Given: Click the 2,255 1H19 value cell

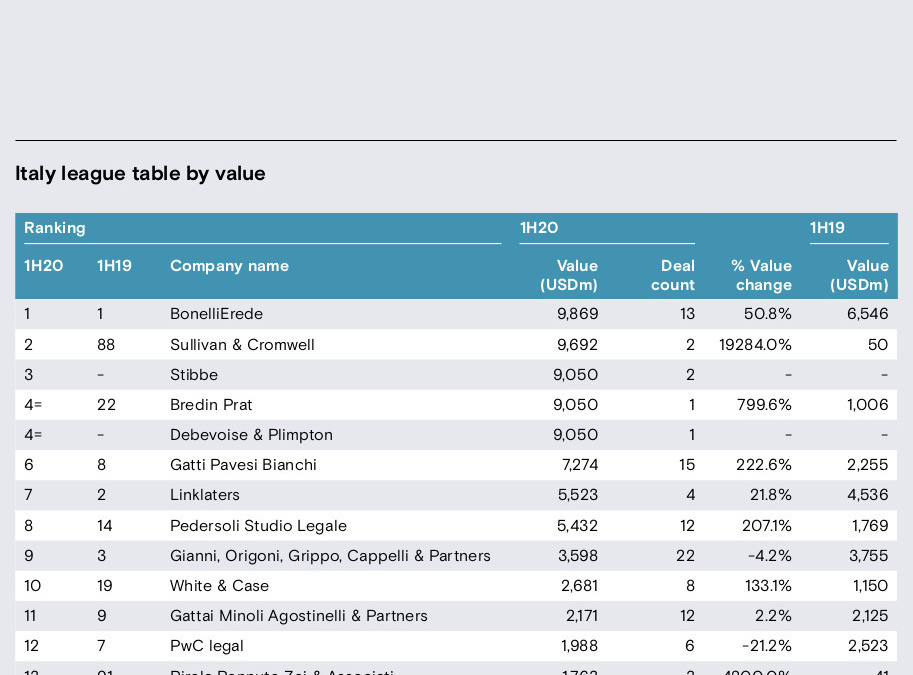Looking at the screenshot, I should (x=868, y=465).
